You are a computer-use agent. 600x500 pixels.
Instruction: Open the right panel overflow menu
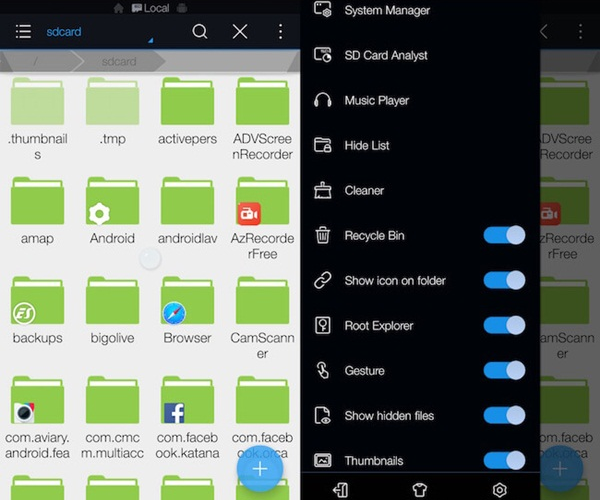(580, 31)
